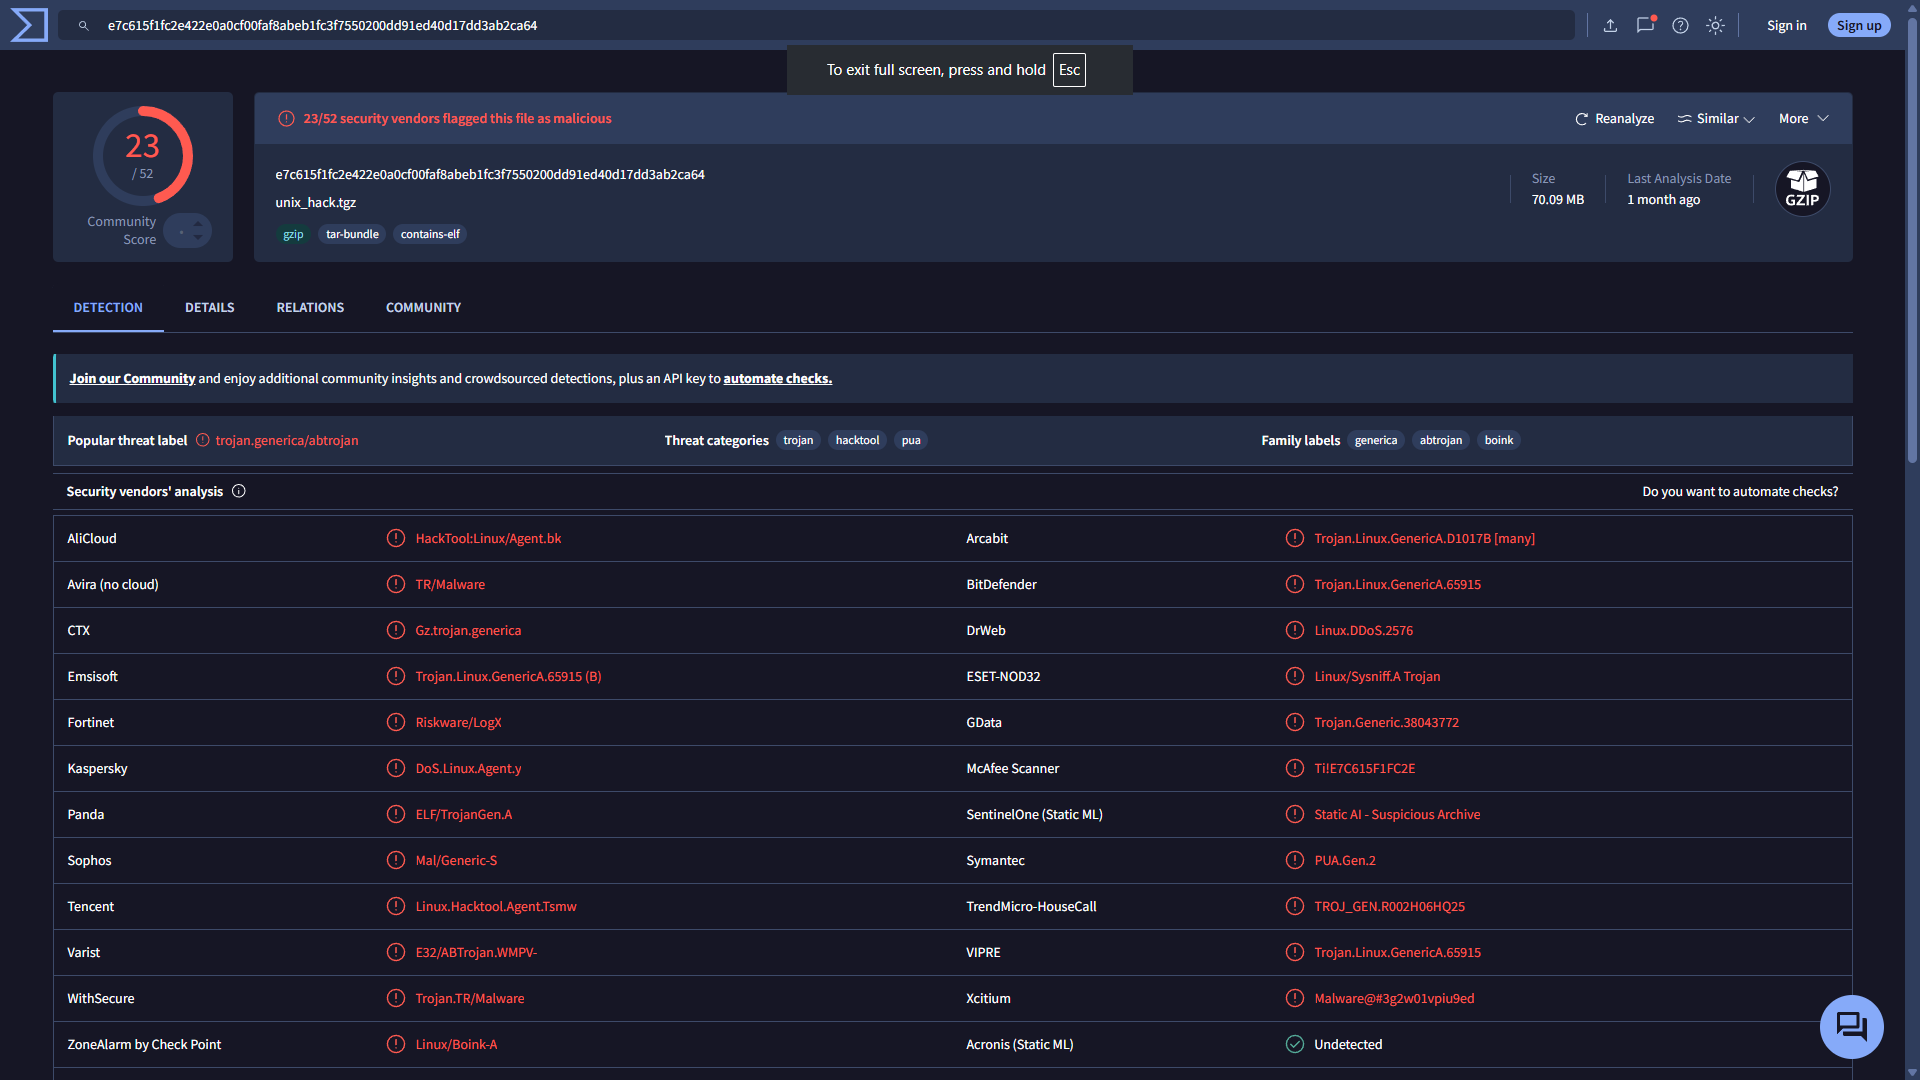This screenshot has height=1080, width=1920.
Task: Click the contains-elf tag
Action: click(x=430, y=234)
